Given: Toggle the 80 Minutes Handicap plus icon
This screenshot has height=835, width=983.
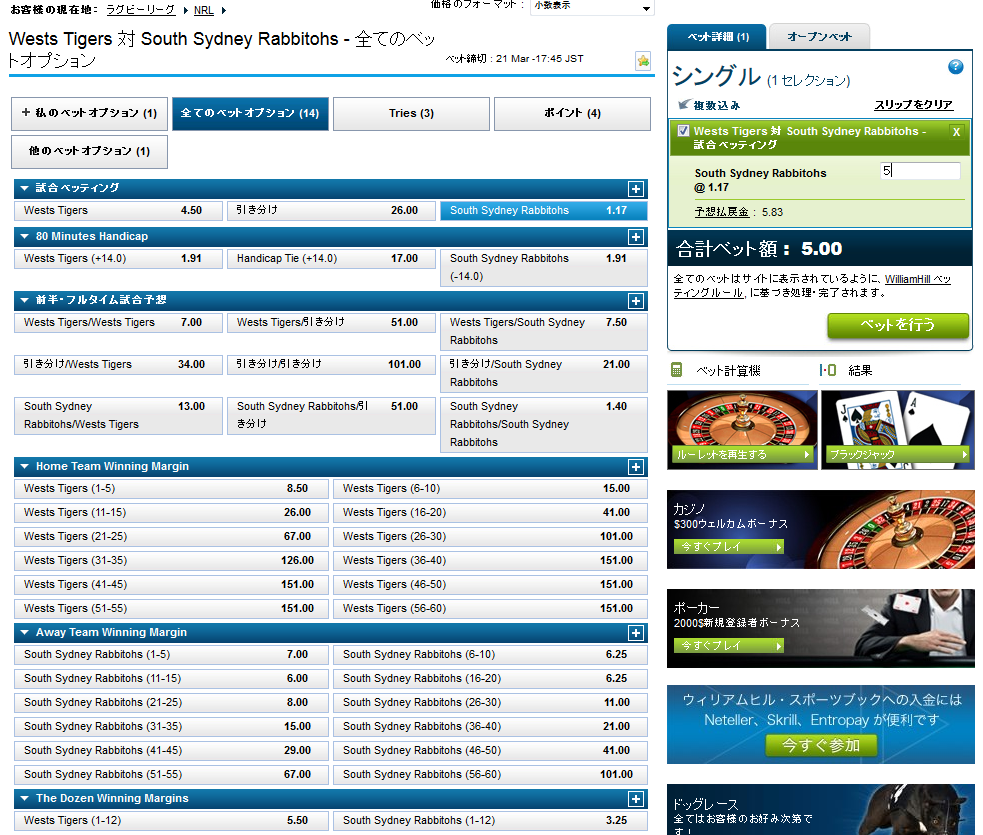Looking at the screenshot, I should pyautogui.click(x=635, y=237).
